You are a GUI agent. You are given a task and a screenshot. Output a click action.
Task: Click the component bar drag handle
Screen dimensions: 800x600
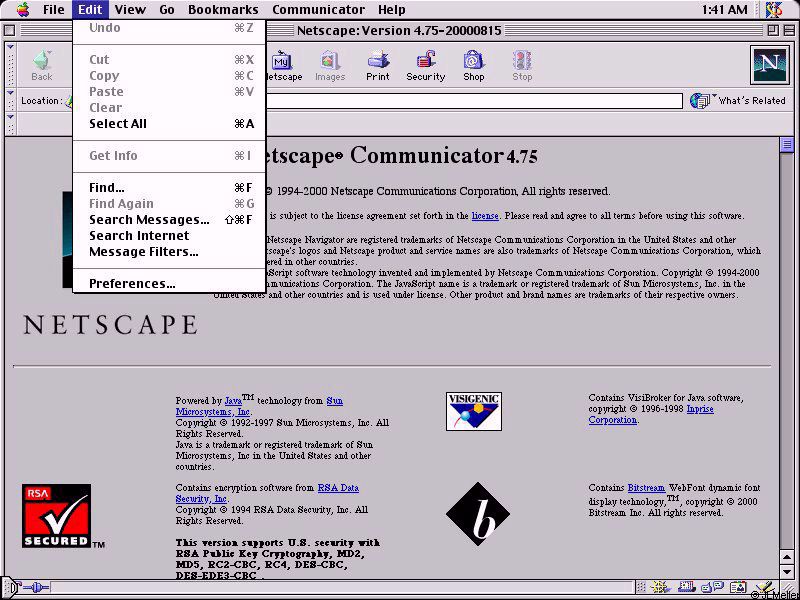pyautogui.click(x=642, y=588)
